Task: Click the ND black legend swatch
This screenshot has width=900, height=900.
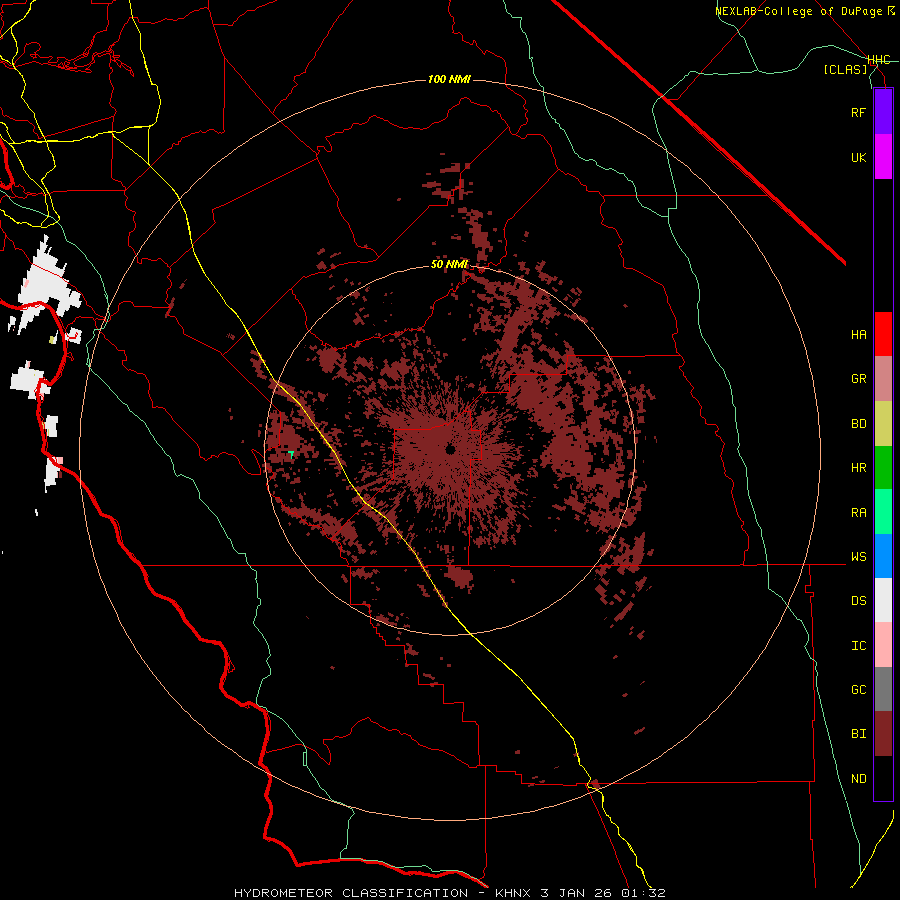Action: 883,778
